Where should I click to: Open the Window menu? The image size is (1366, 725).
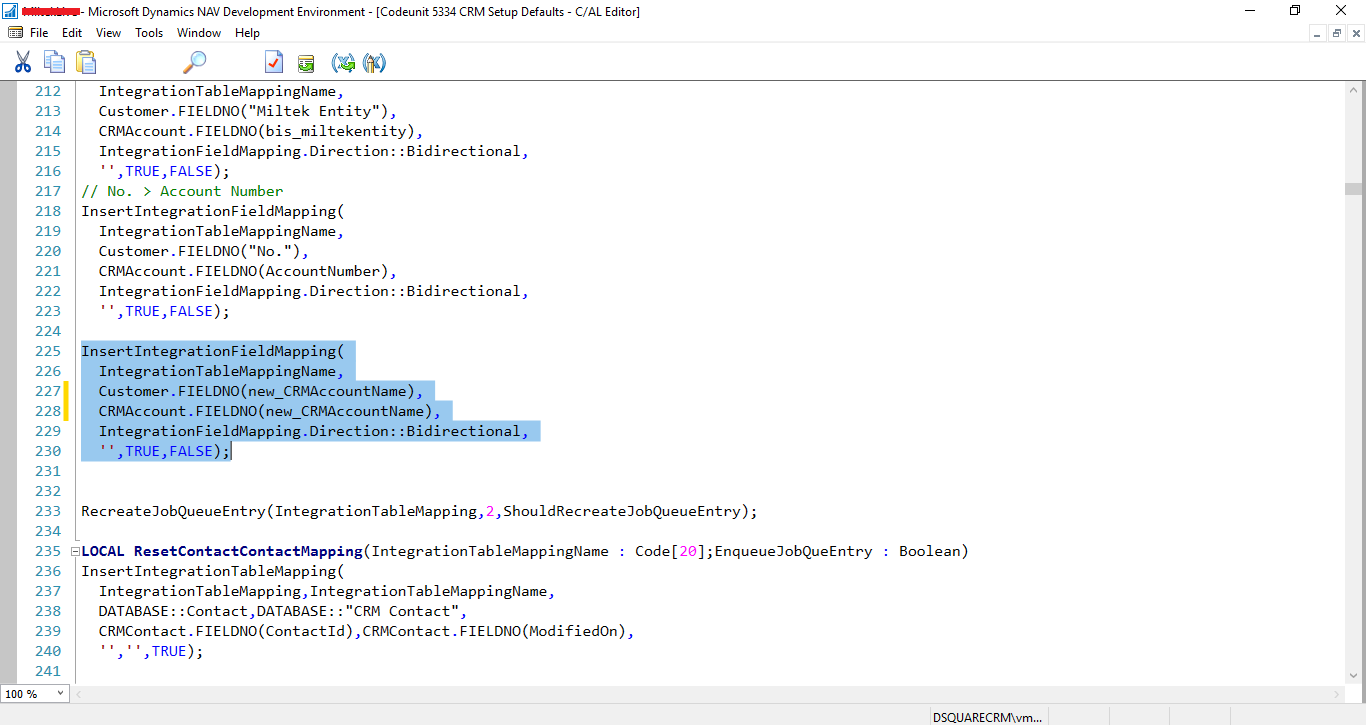pos(198,32)
